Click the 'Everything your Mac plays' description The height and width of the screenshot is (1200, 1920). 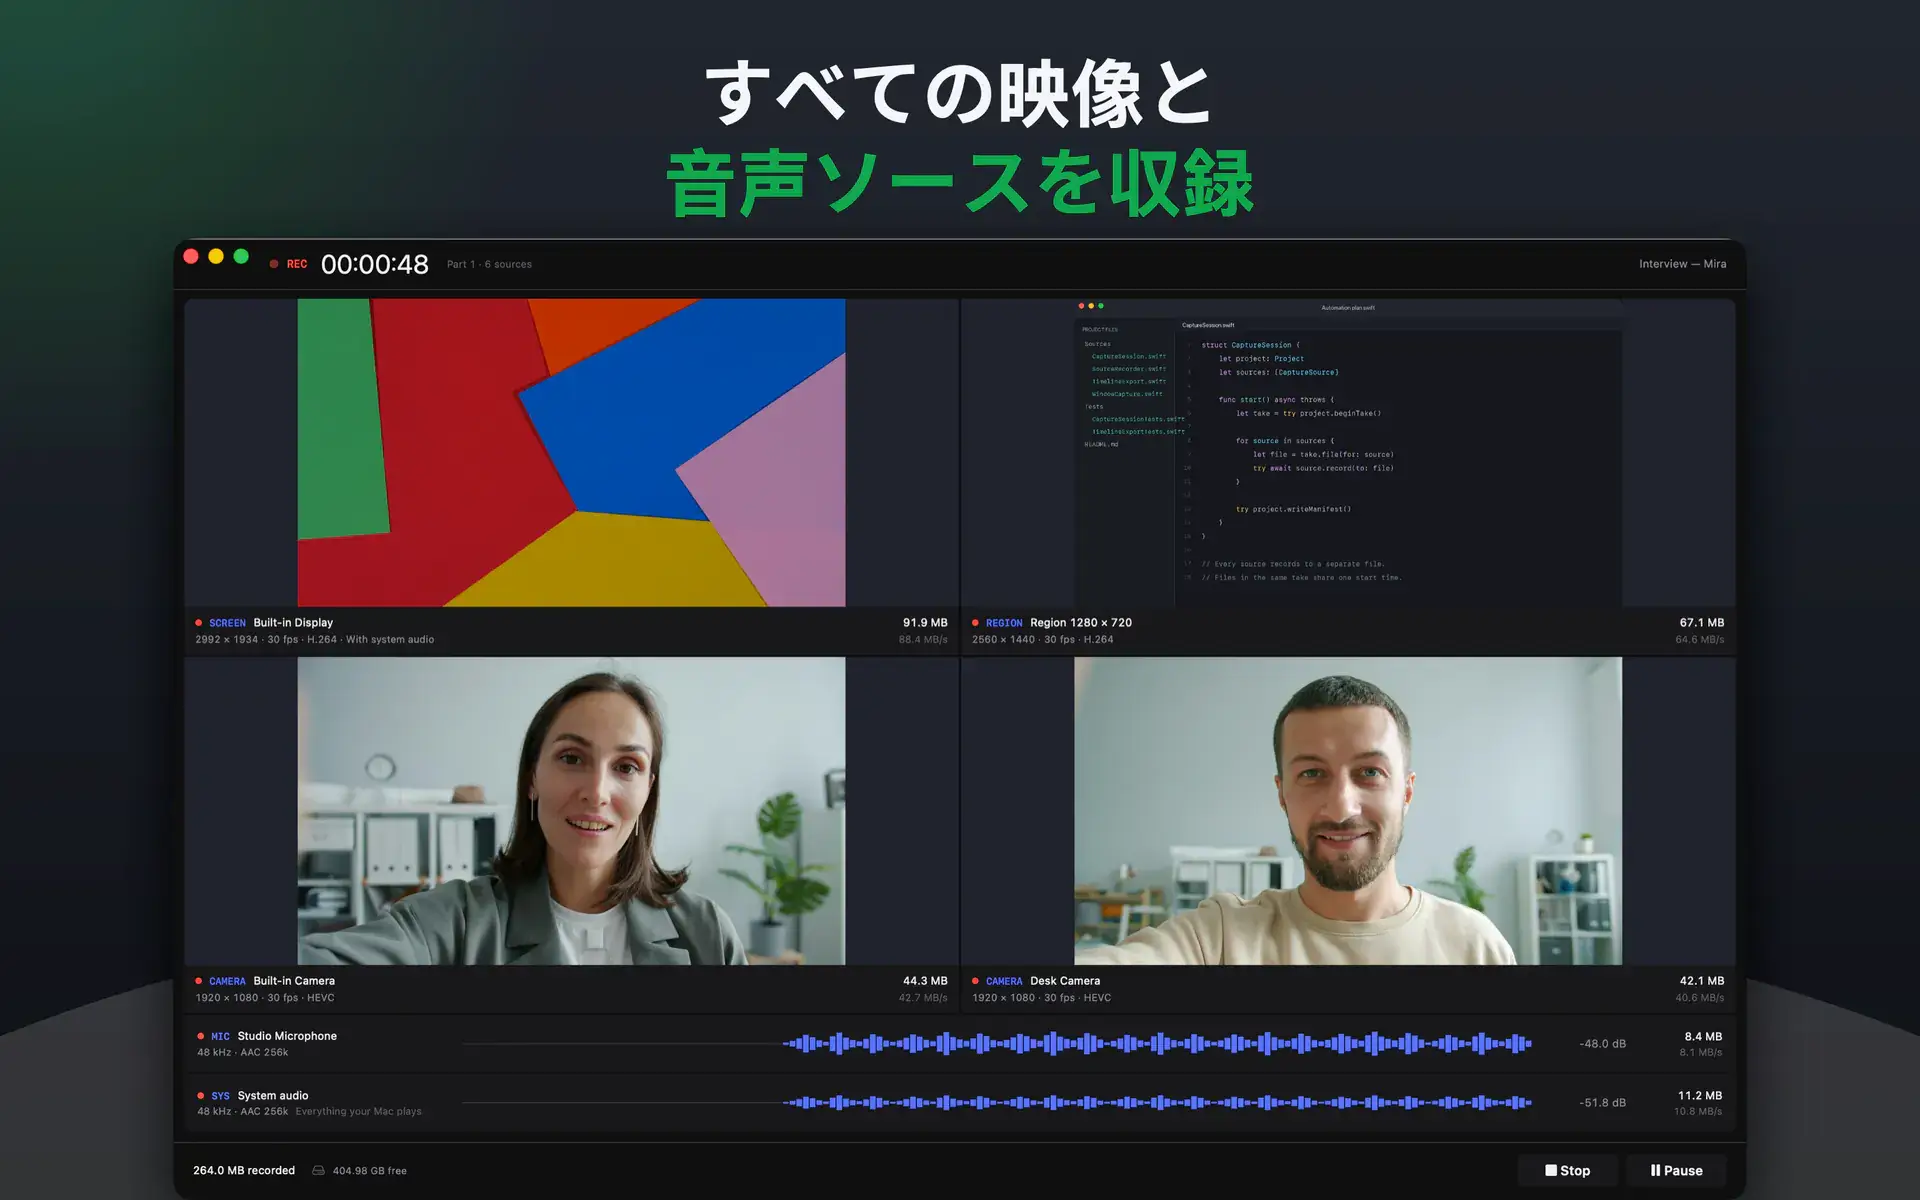click(358, 1112)
